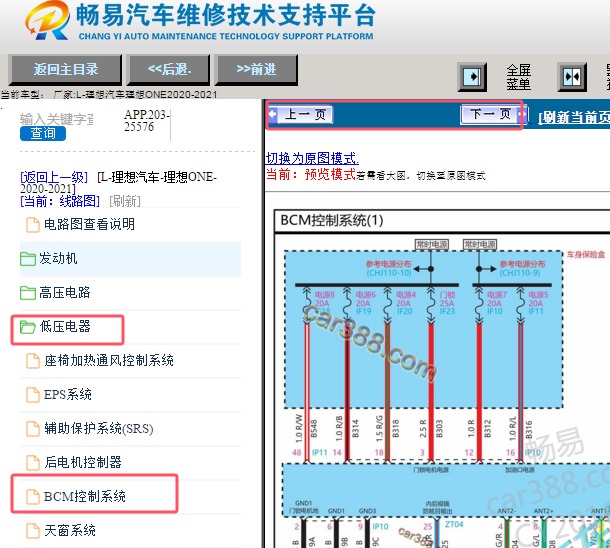This screenshot has height=548, width=610.
Task: Click the page icon beside 后电机控制器
Action: click(33, 463)
